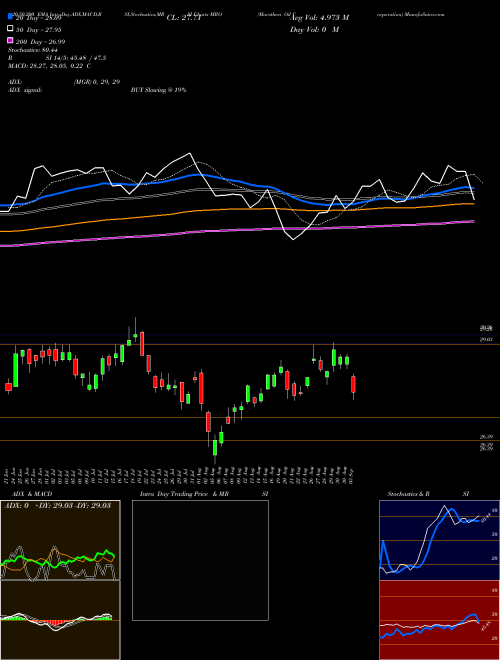
Task: Click the Stochastics 80.44 readout
Action: click(x=32, y=50)
